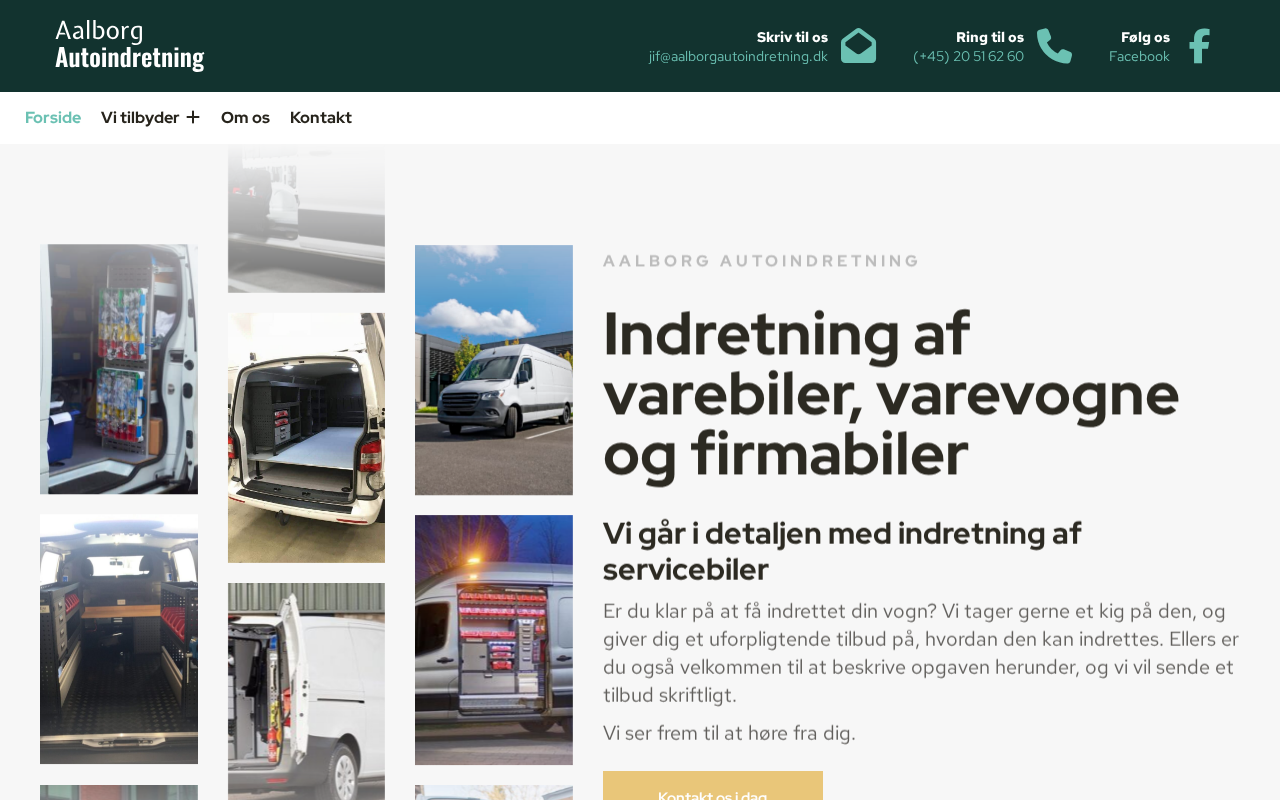
Task: Open the white van with open side door photo
Action: point(306,691)
